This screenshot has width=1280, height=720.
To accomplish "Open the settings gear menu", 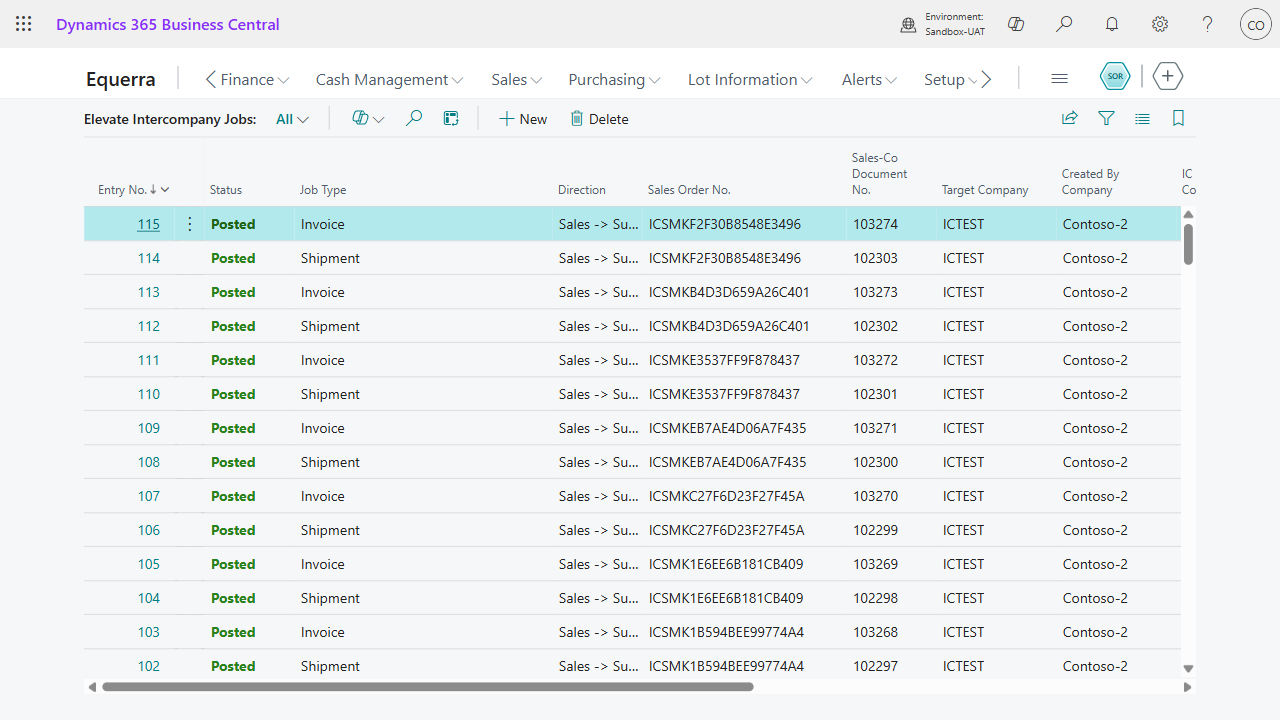I will point(1160,24).
